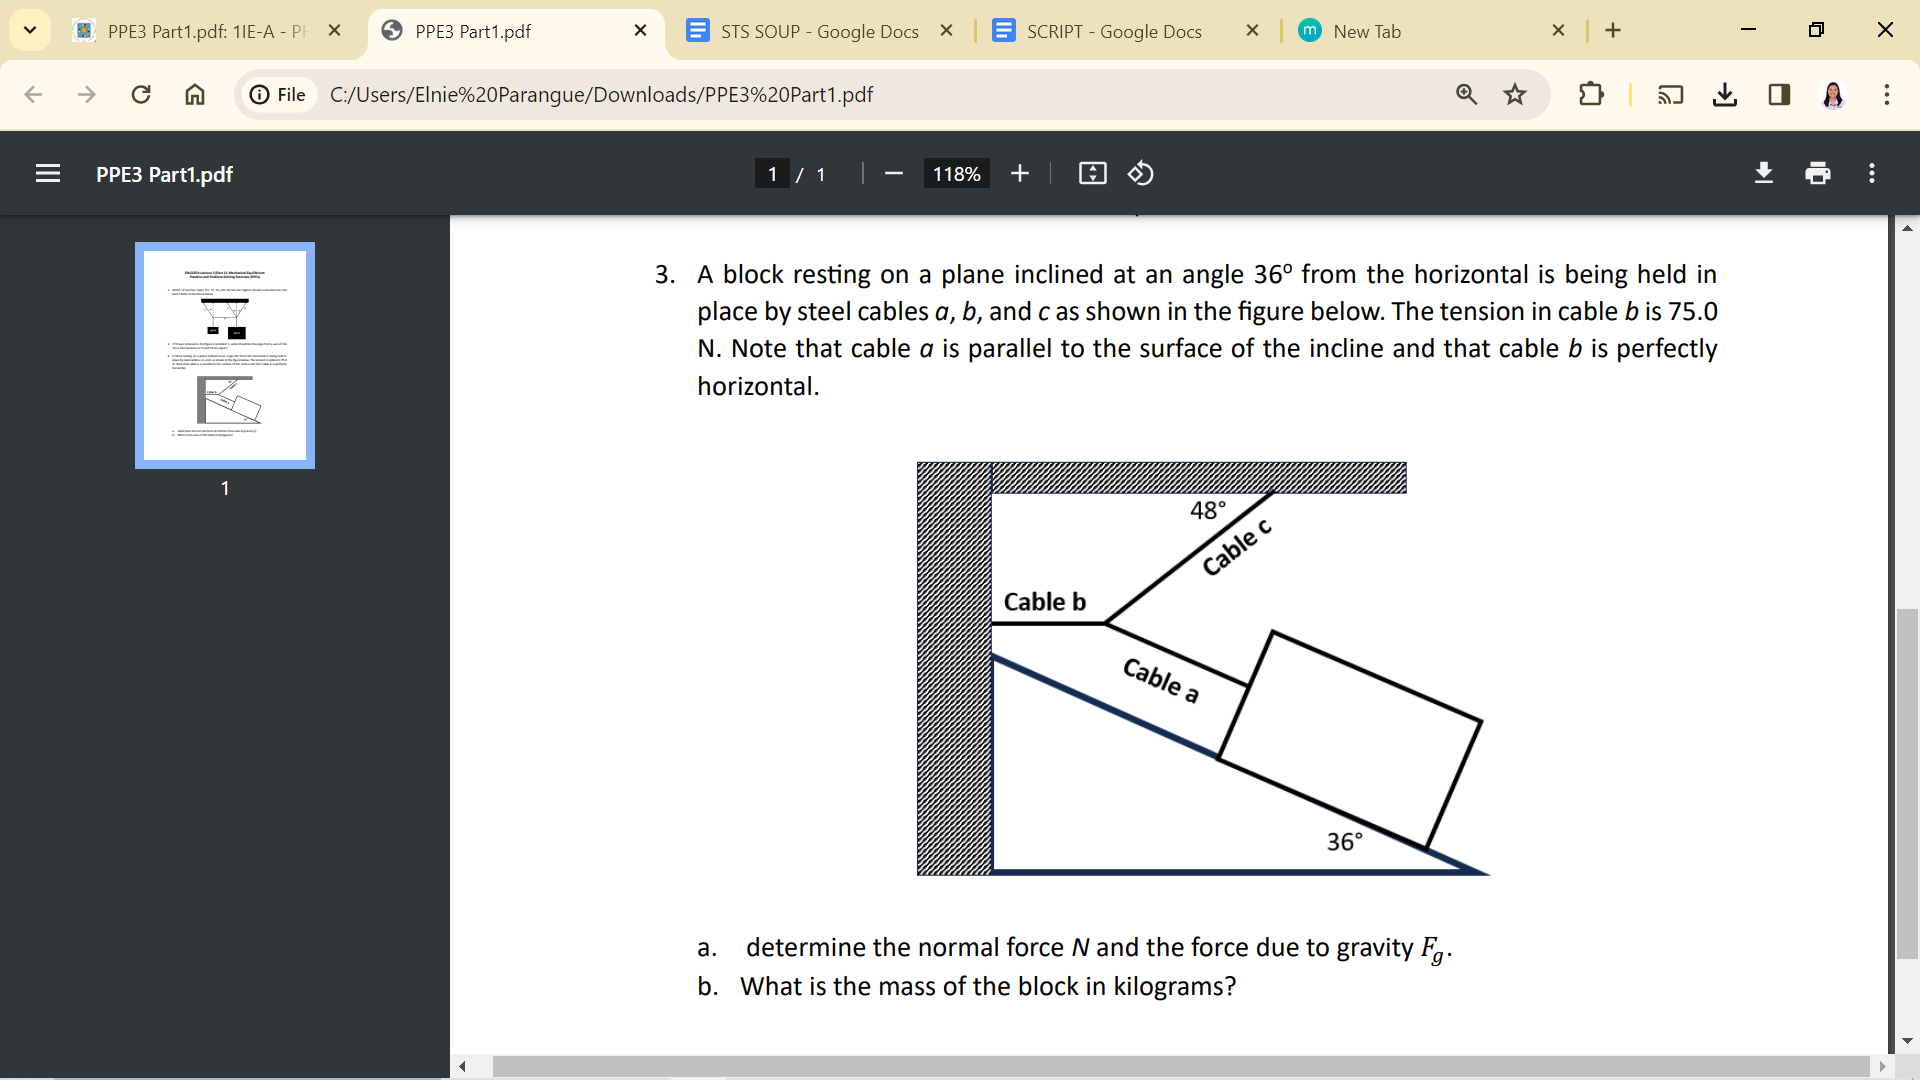
Task: Rotate the PDF counterclockwise
Action: click(1141, 174)
